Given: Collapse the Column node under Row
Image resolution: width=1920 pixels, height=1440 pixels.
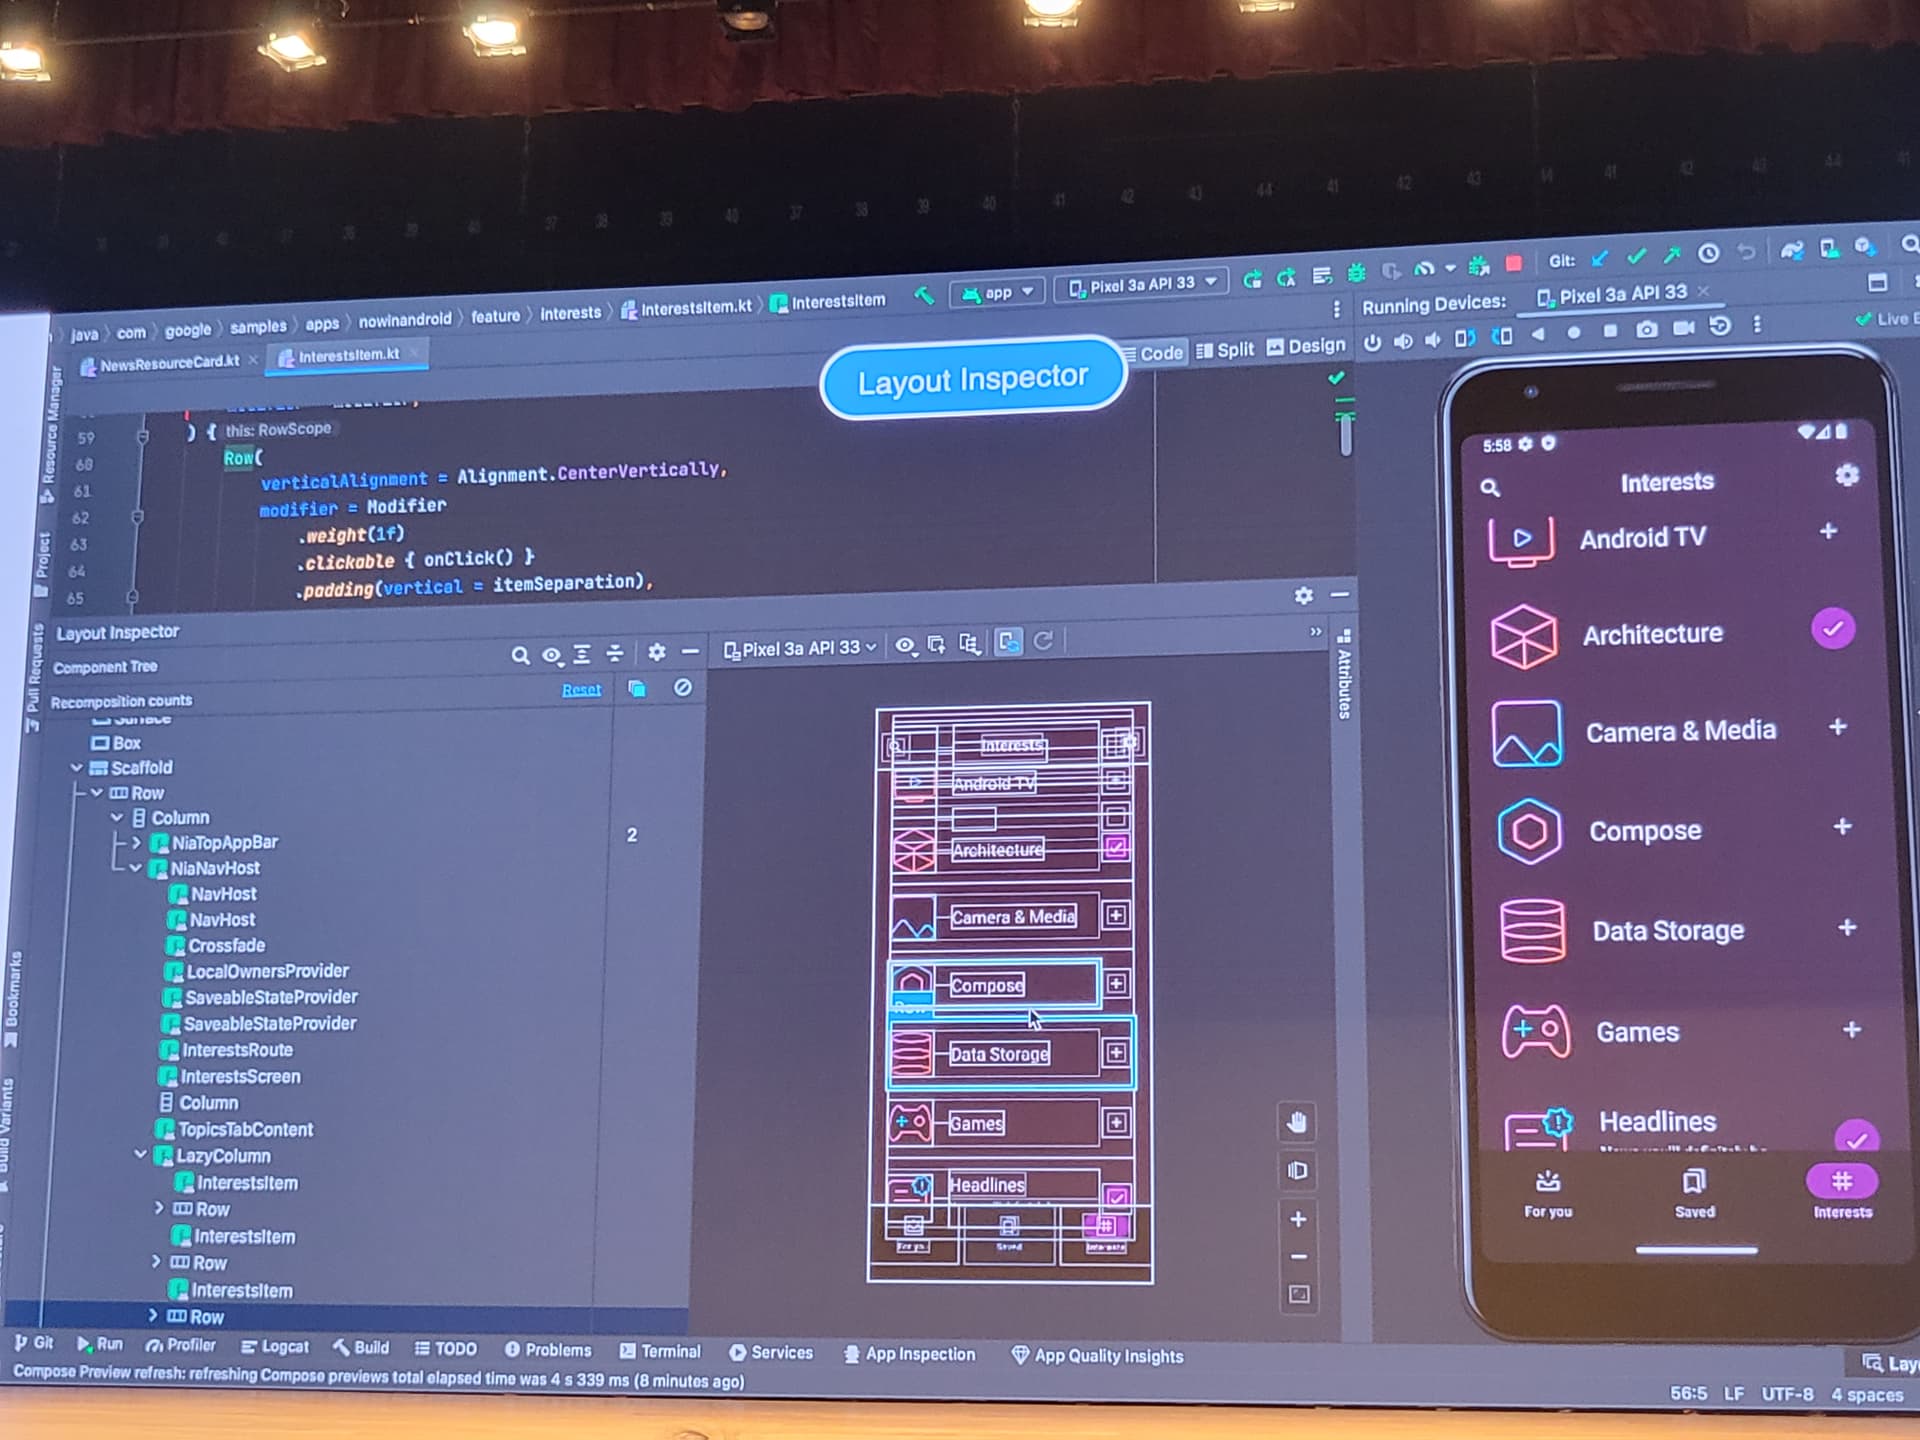Looking at the screenshot, I should 117,818.
